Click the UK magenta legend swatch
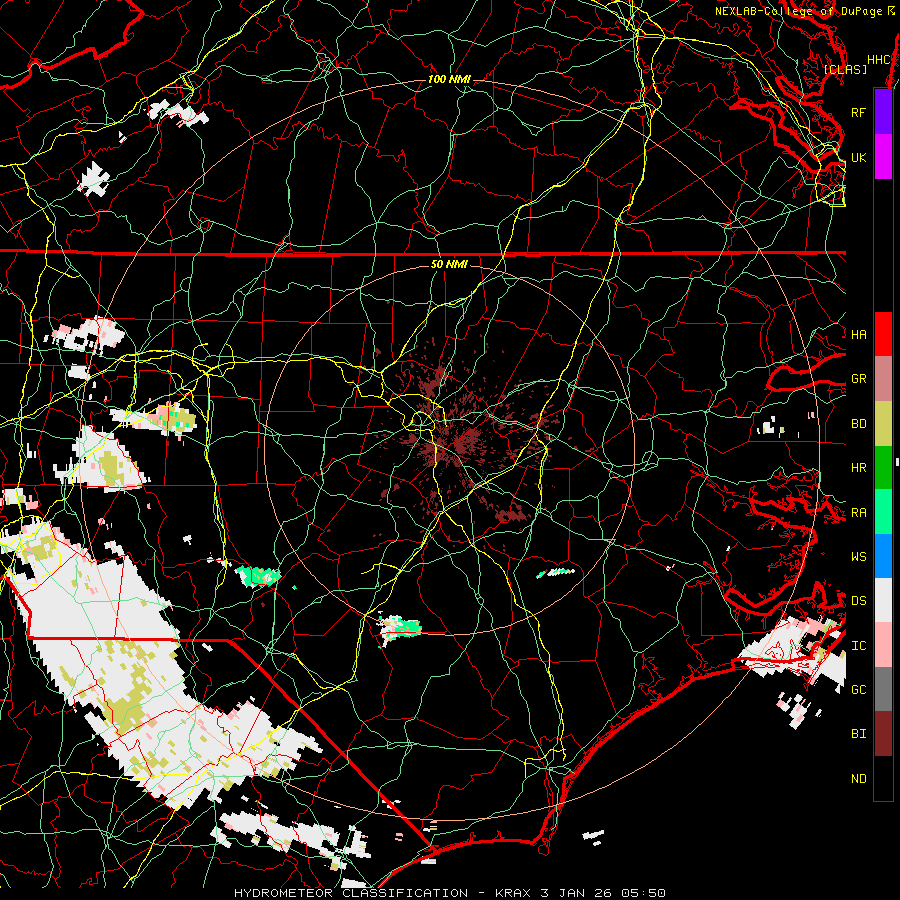The image size is (900, 900). (883, 157)
